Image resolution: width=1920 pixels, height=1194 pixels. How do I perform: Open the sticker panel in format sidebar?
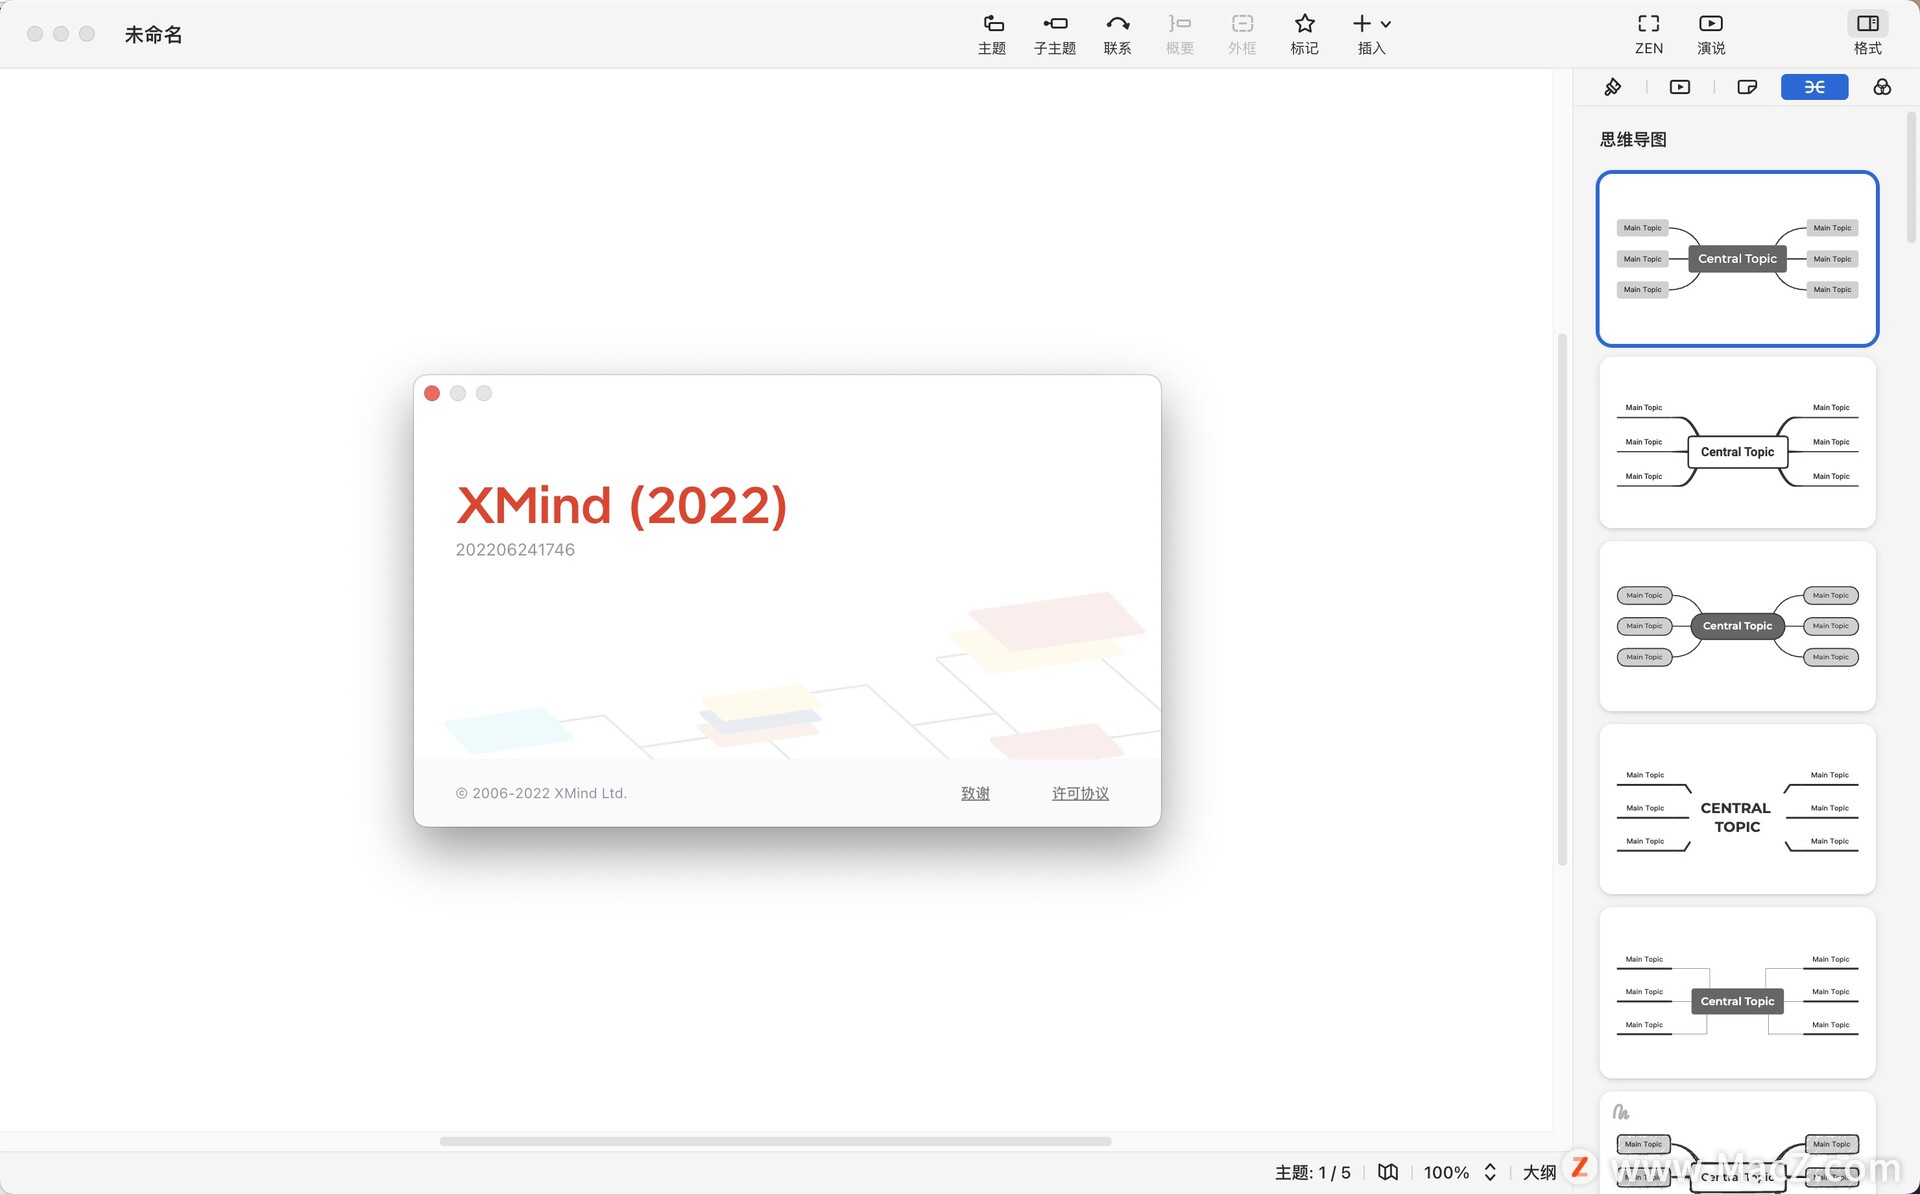1746,87
